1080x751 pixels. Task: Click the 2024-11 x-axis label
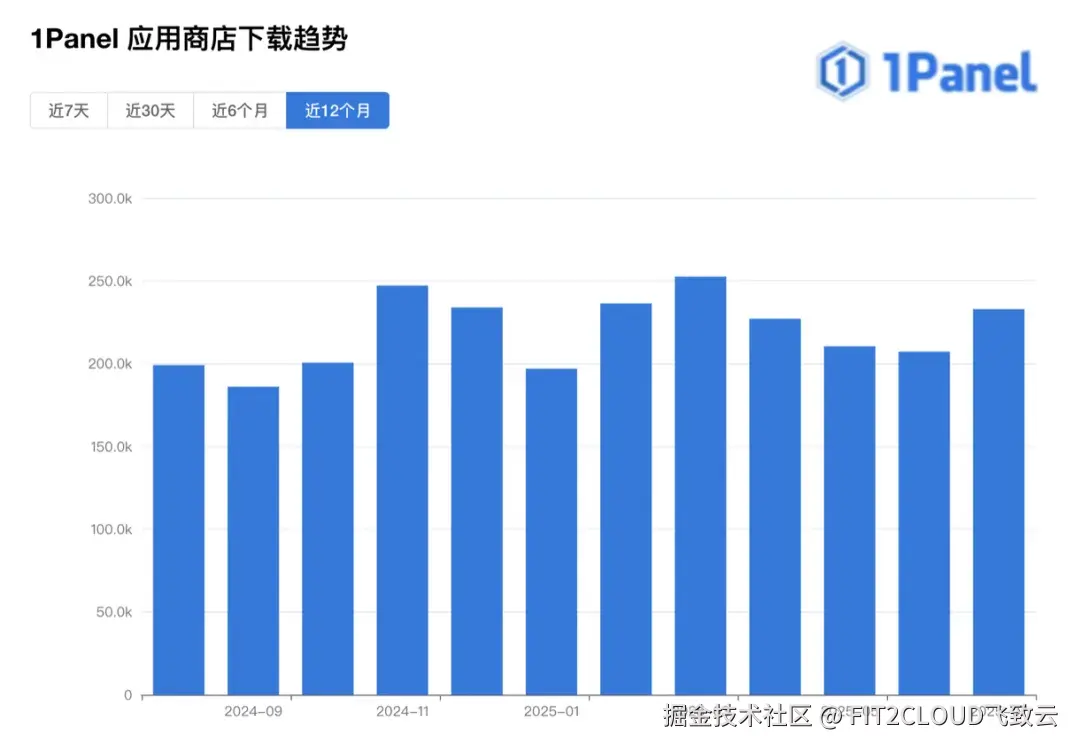coord(402,711)
